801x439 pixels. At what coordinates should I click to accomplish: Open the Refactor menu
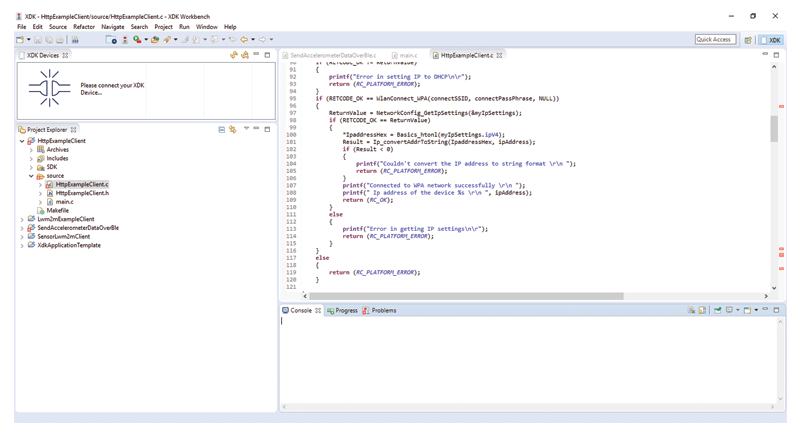[84, 27]
